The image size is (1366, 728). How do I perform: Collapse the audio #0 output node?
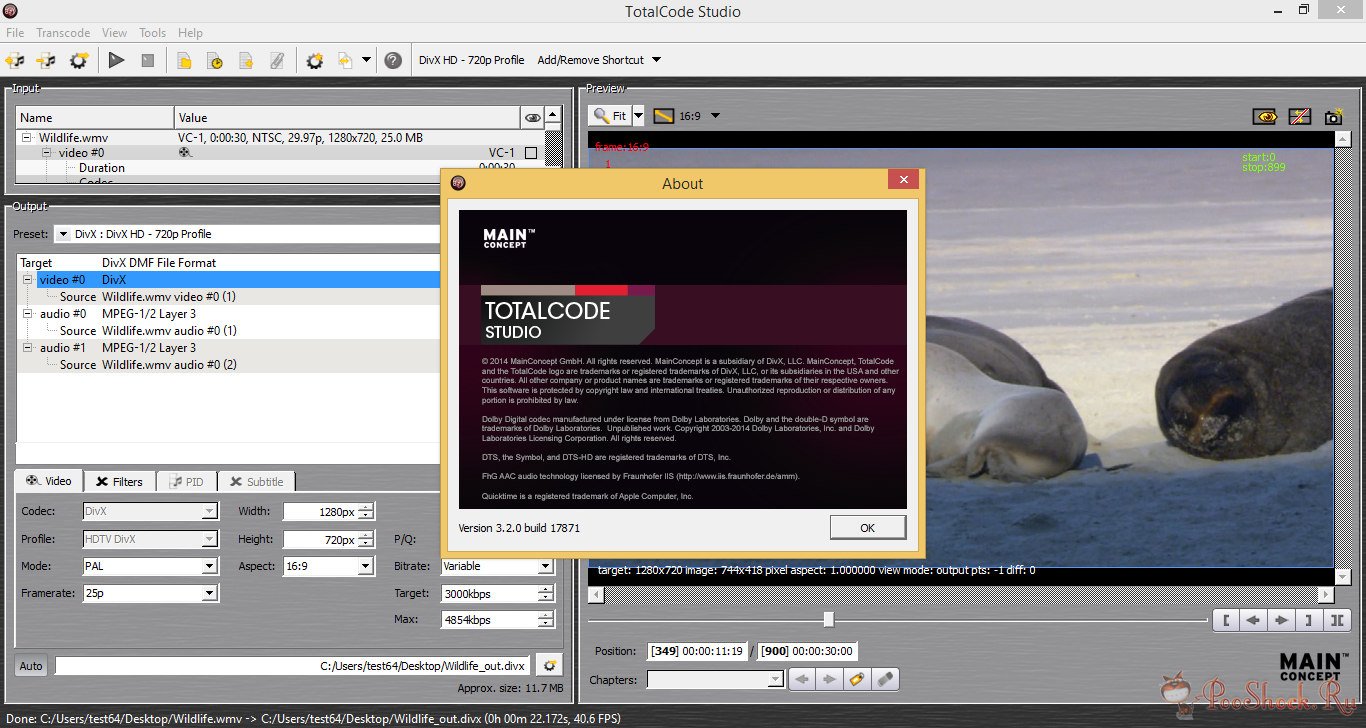click(x=28, y=314)
